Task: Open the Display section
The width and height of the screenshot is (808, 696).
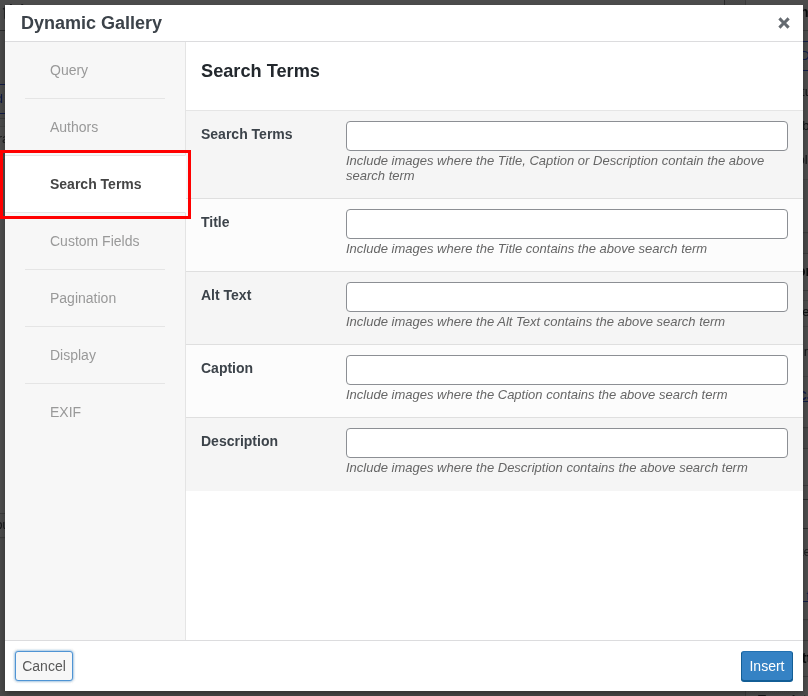Action: pos(75,355)
